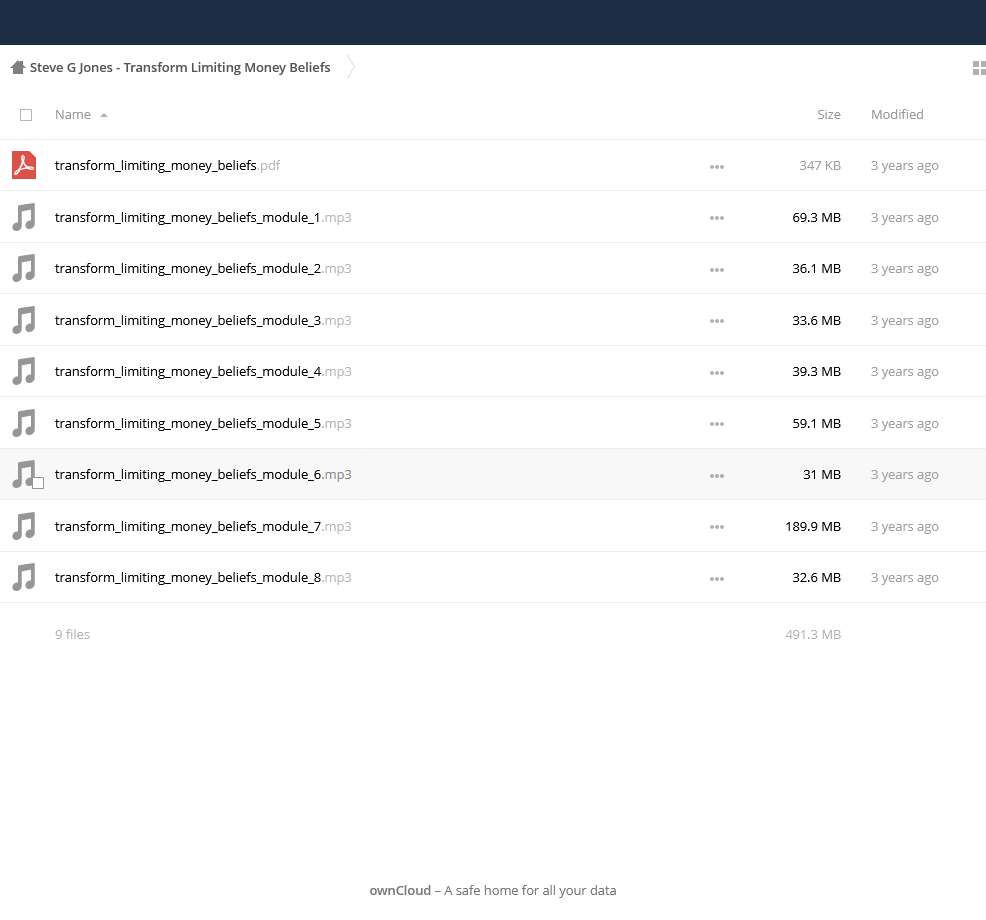
Task: Open more actions for module_8.mp3
Action: 717,579
